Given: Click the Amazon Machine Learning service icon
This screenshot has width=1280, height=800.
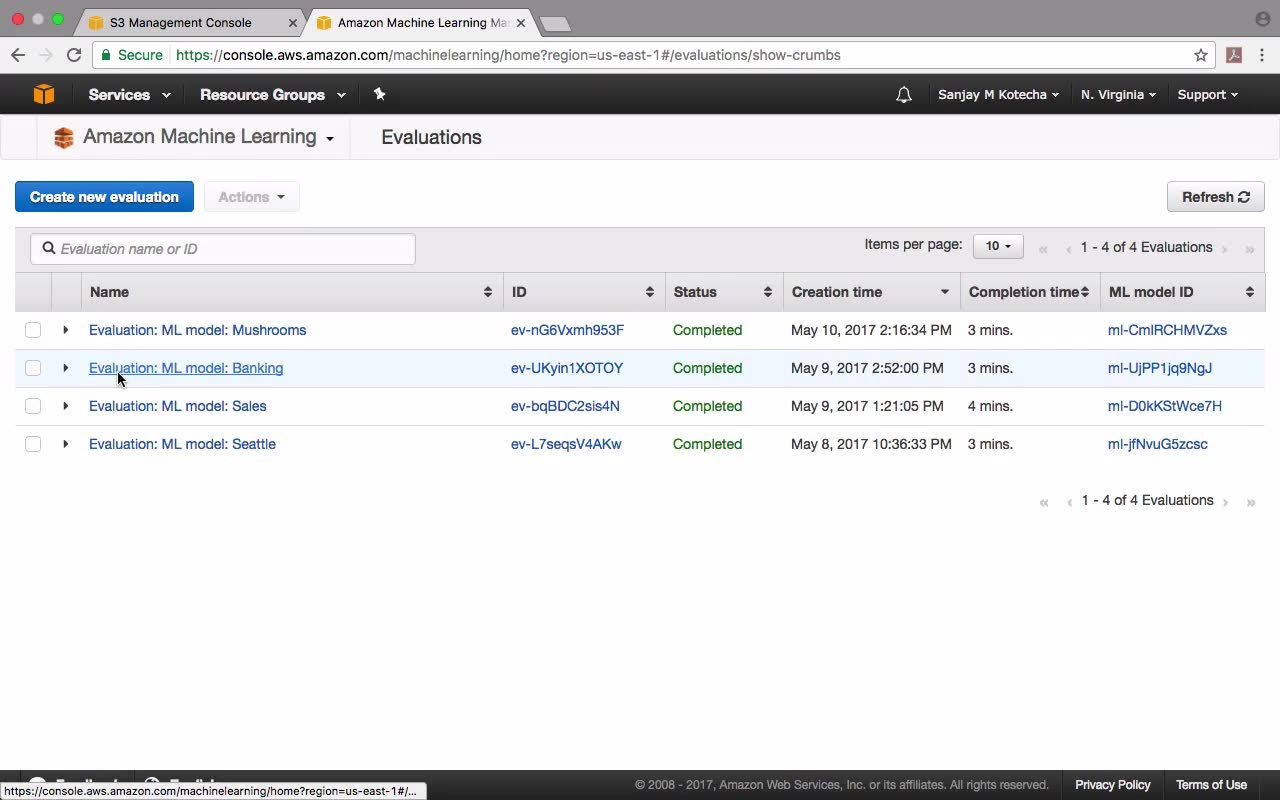Looking at the screenshot, I should click(64, 138).
